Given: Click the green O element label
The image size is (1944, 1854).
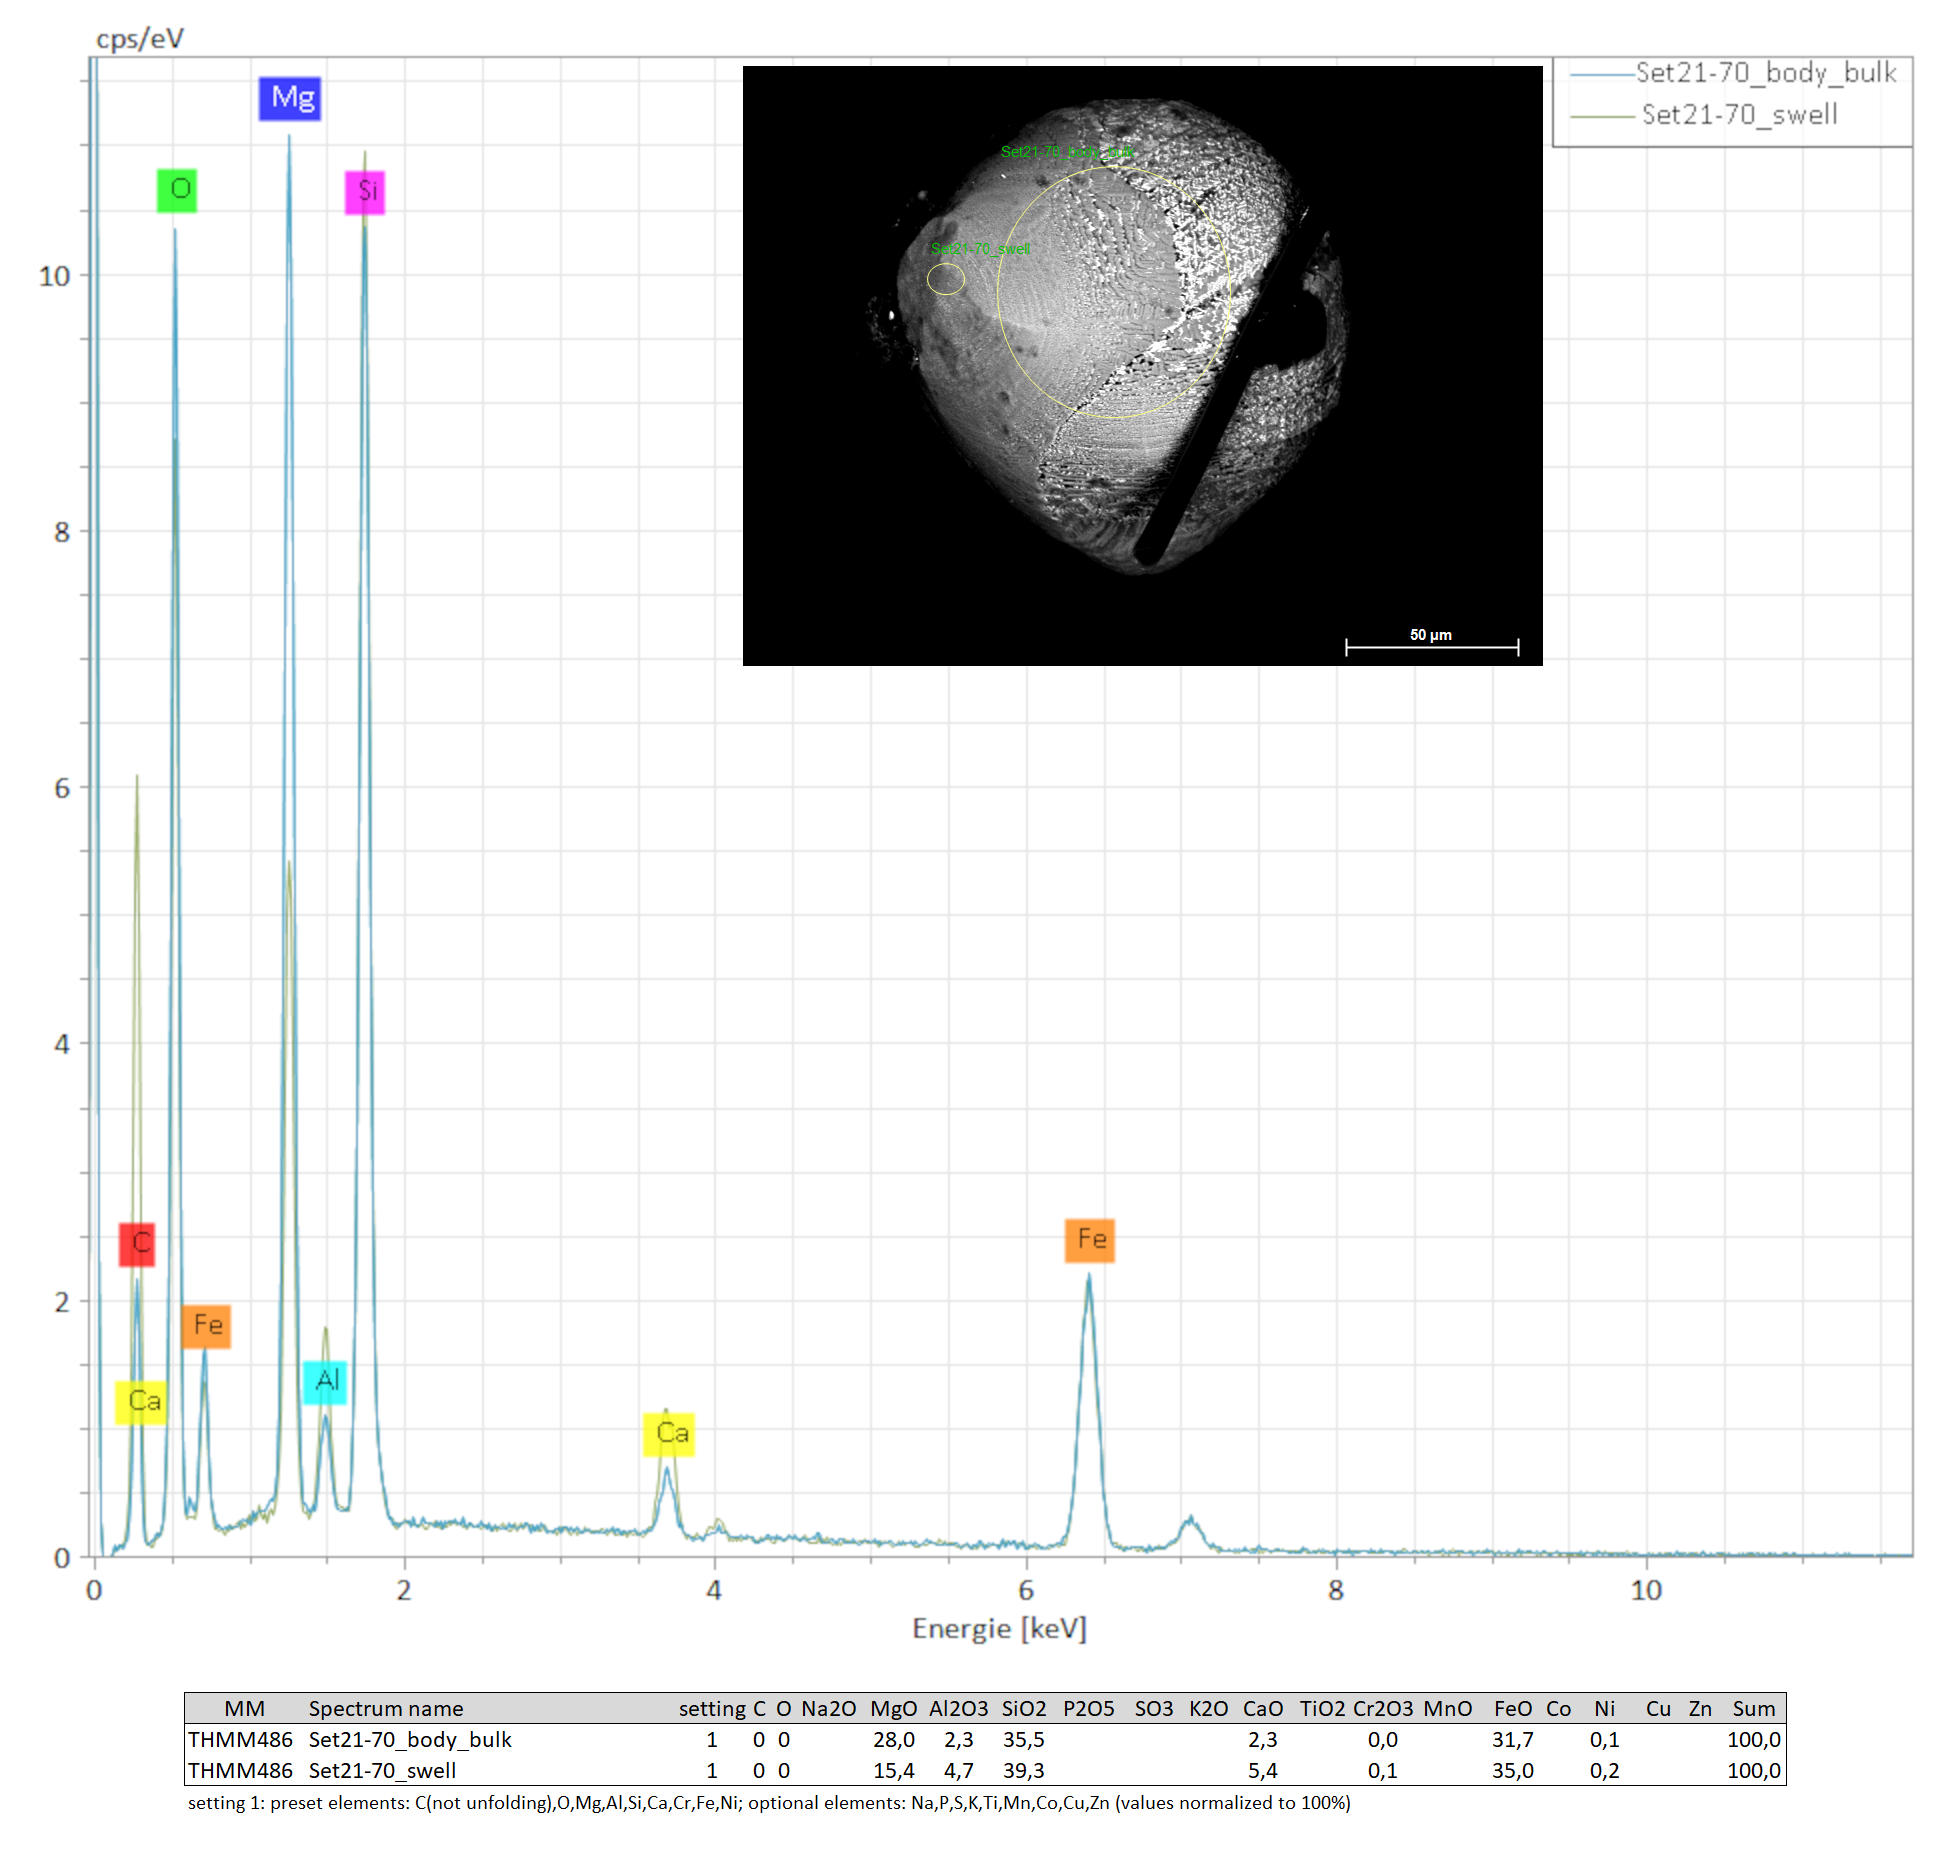Looking at the screenshot, I should coord(177,189).
